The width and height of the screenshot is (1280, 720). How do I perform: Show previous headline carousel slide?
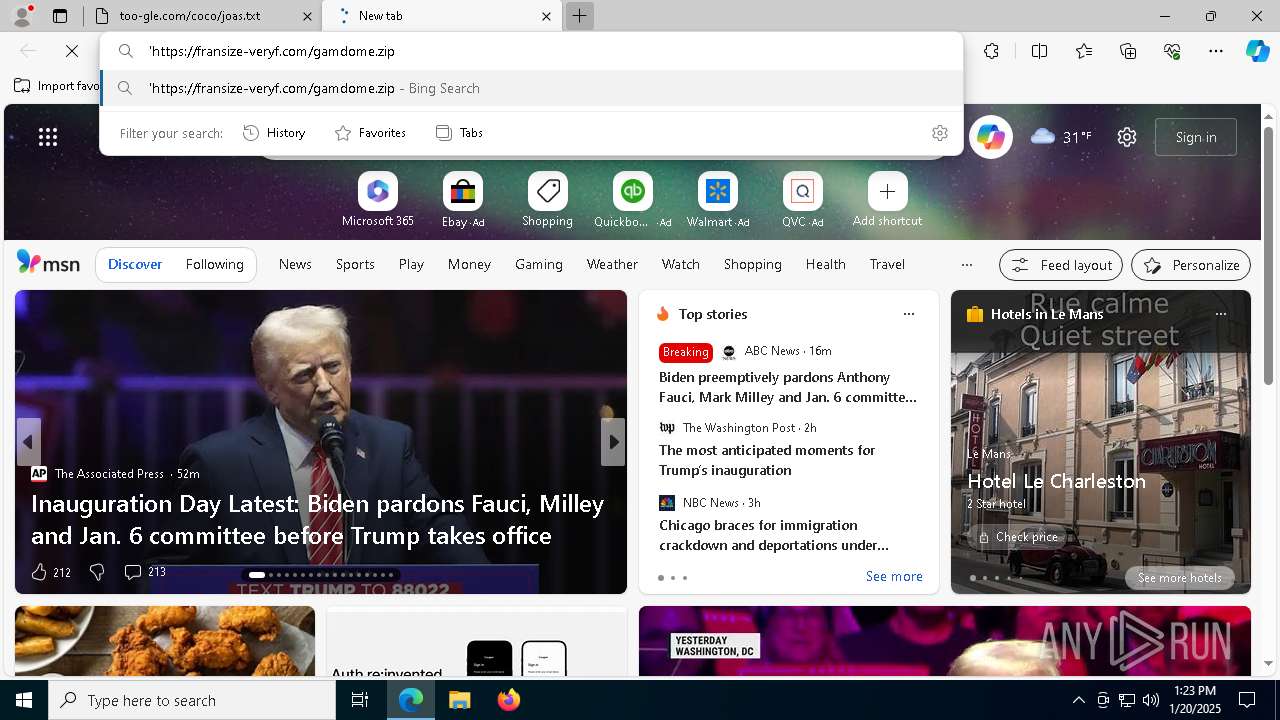pyautogui.click(x=28, y=442)
